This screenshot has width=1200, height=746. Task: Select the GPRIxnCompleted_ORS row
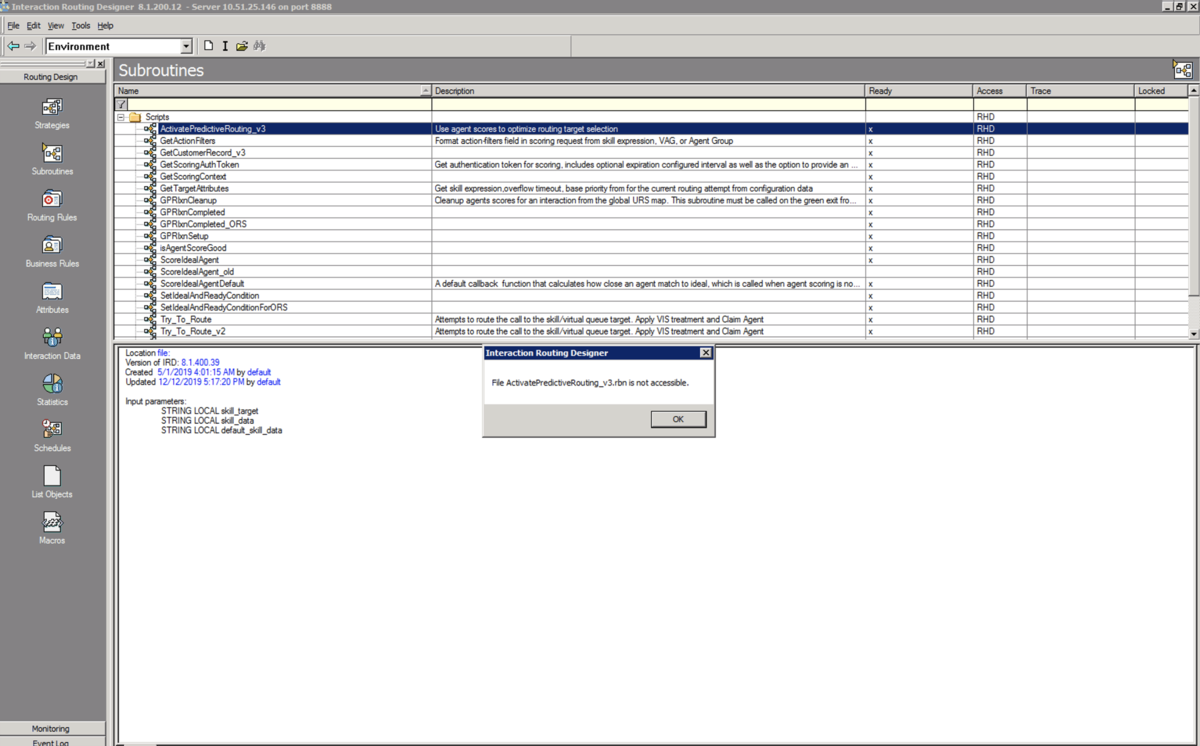click(x=651, y=224)
